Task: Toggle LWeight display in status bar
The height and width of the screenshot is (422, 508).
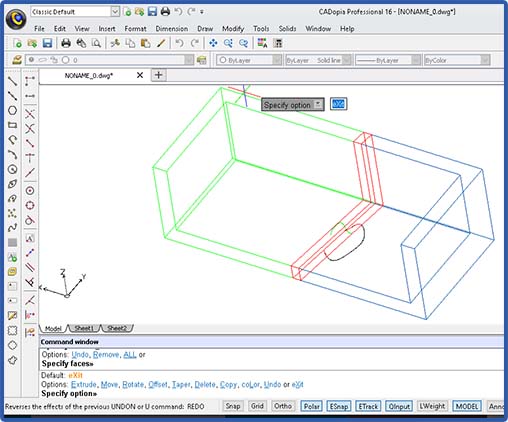Action: [x=432, y=406]
